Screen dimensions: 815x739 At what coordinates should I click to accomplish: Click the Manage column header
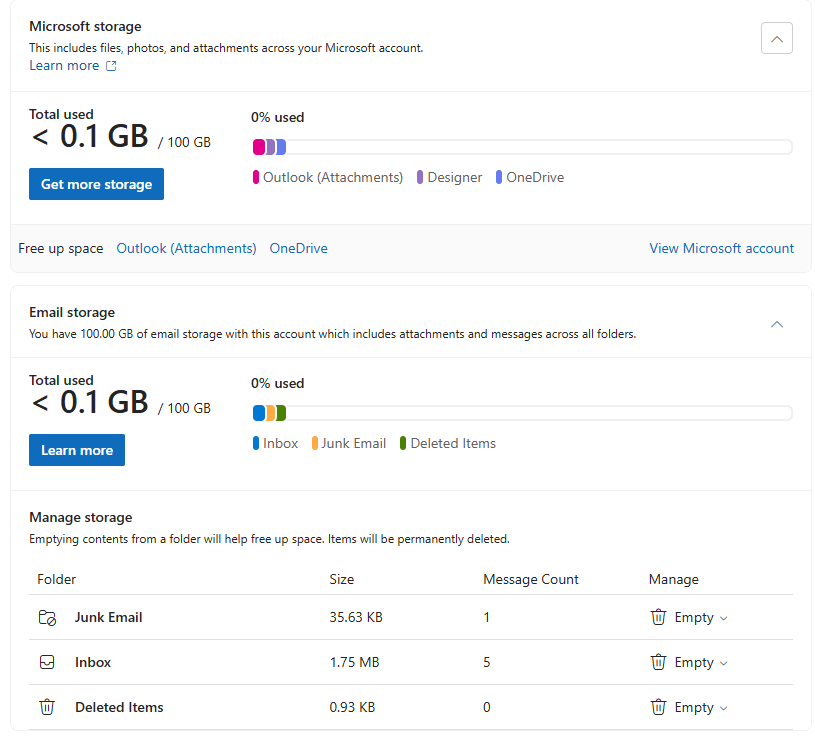[674, 579]
